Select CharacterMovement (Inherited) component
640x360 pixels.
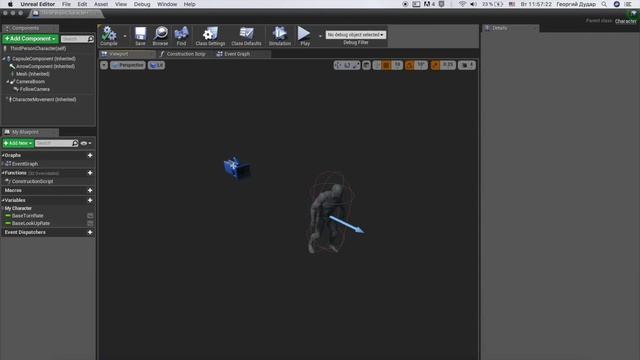coord(44,100)
